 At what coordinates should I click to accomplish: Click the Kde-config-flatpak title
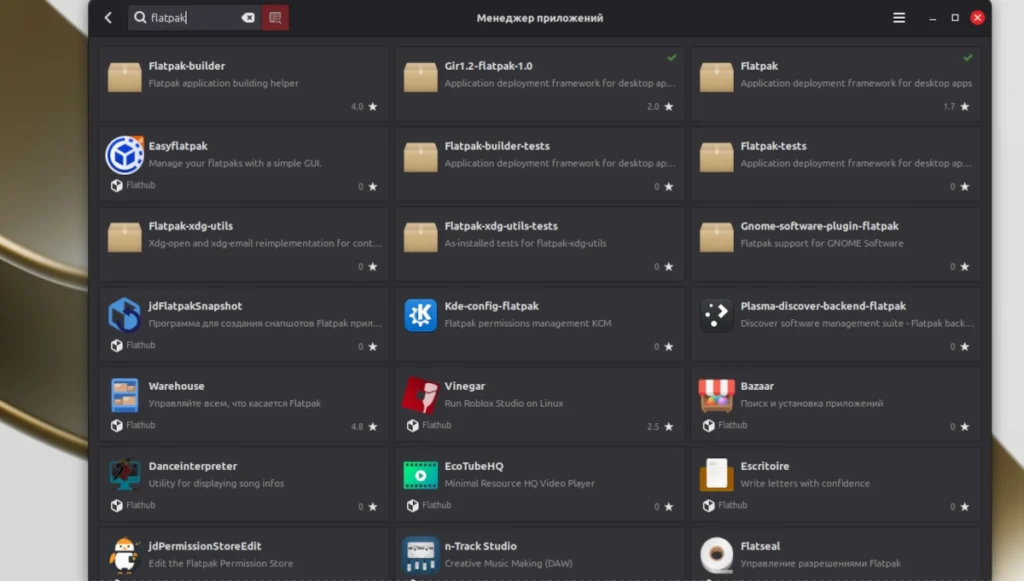tap(492, 306)
